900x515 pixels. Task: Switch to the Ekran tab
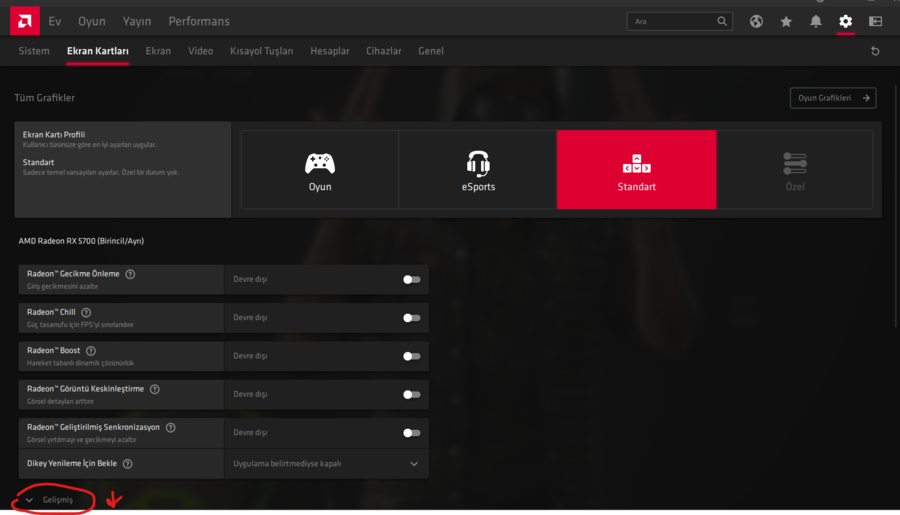(x=158, y=51)
